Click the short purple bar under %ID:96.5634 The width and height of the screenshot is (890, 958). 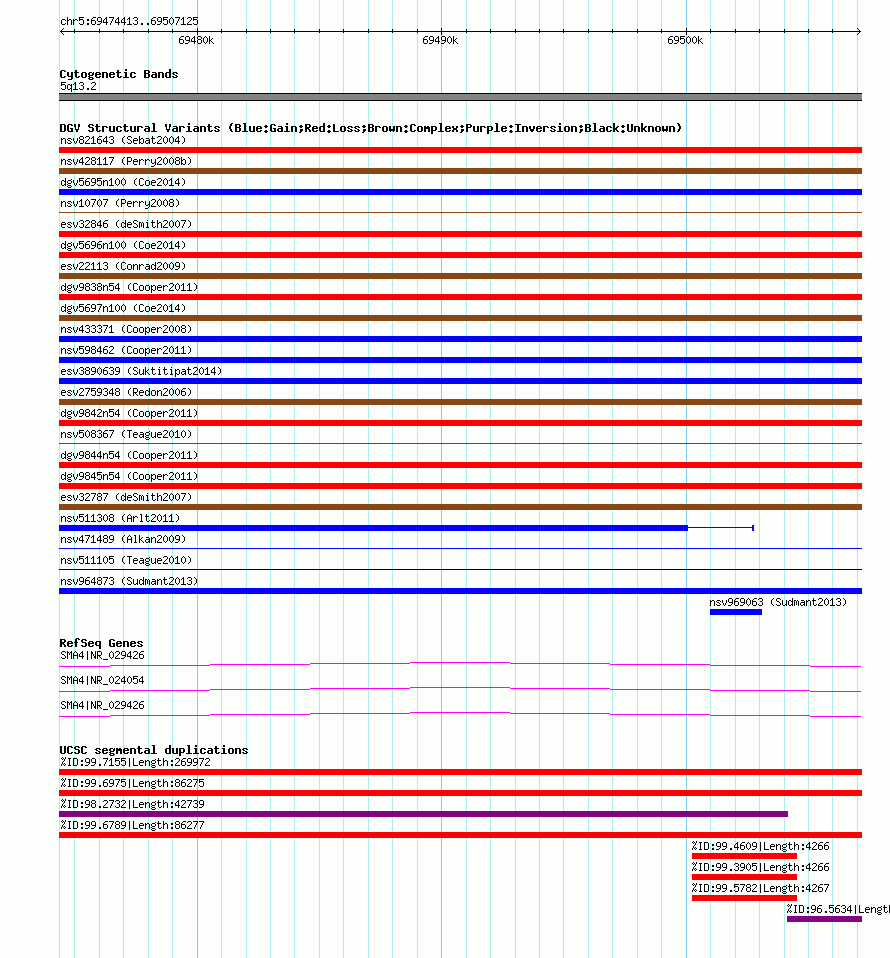pyautogui.click(x=824, y=919)
